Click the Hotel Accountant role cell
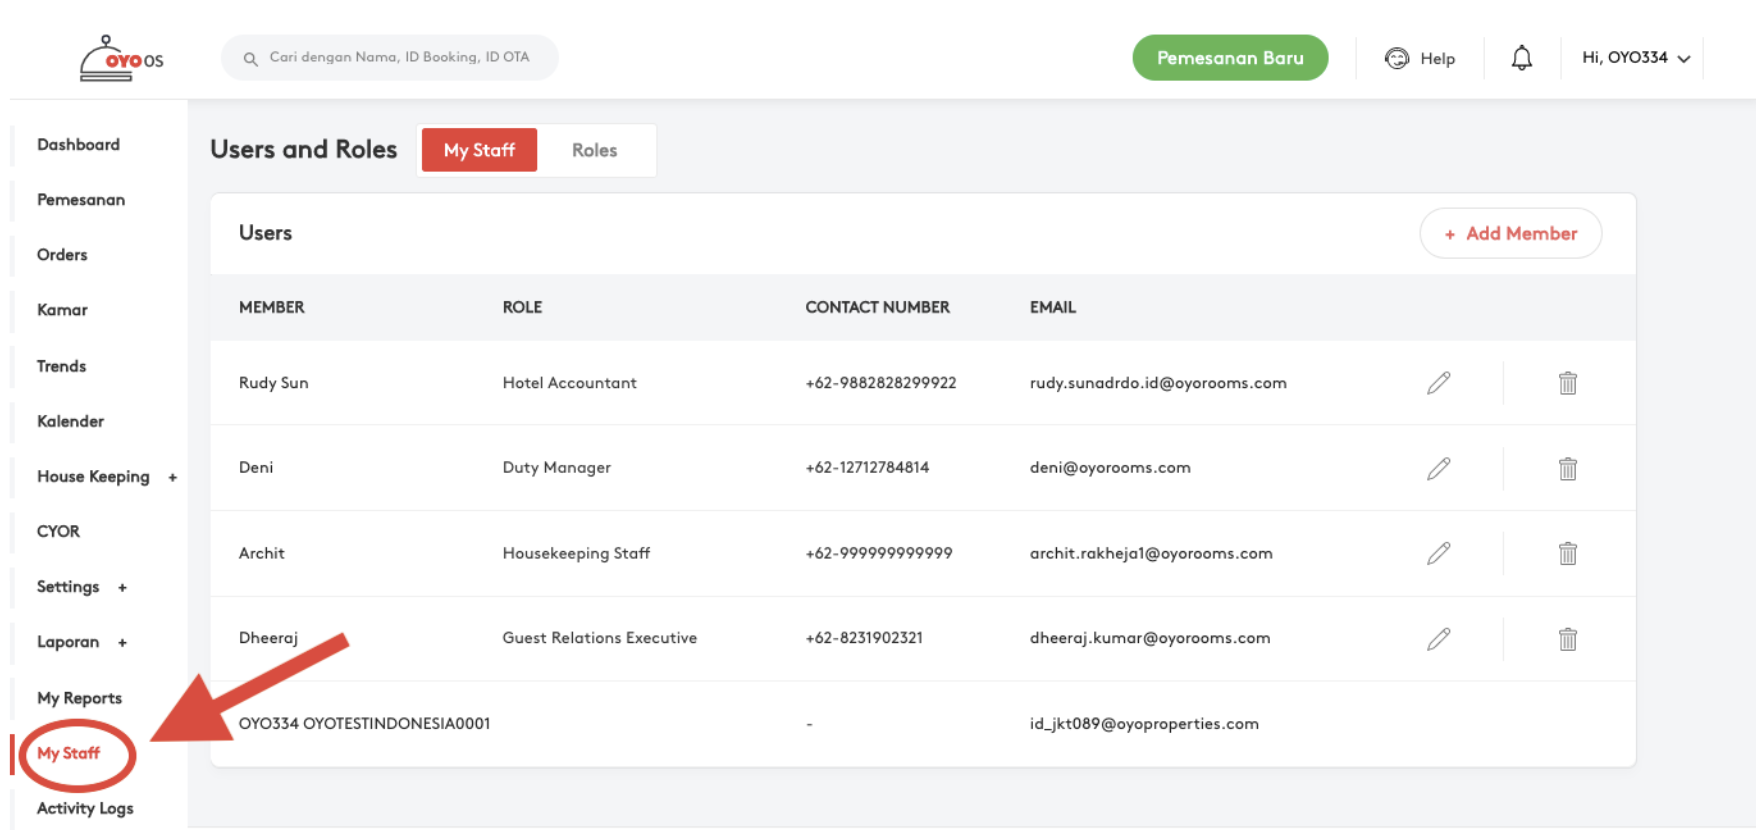 click(x=569, y=383)
